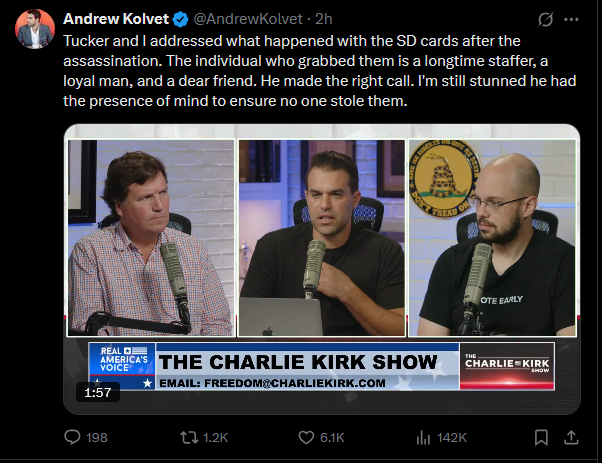Click the 1:57 video duration label

(98, 392)
